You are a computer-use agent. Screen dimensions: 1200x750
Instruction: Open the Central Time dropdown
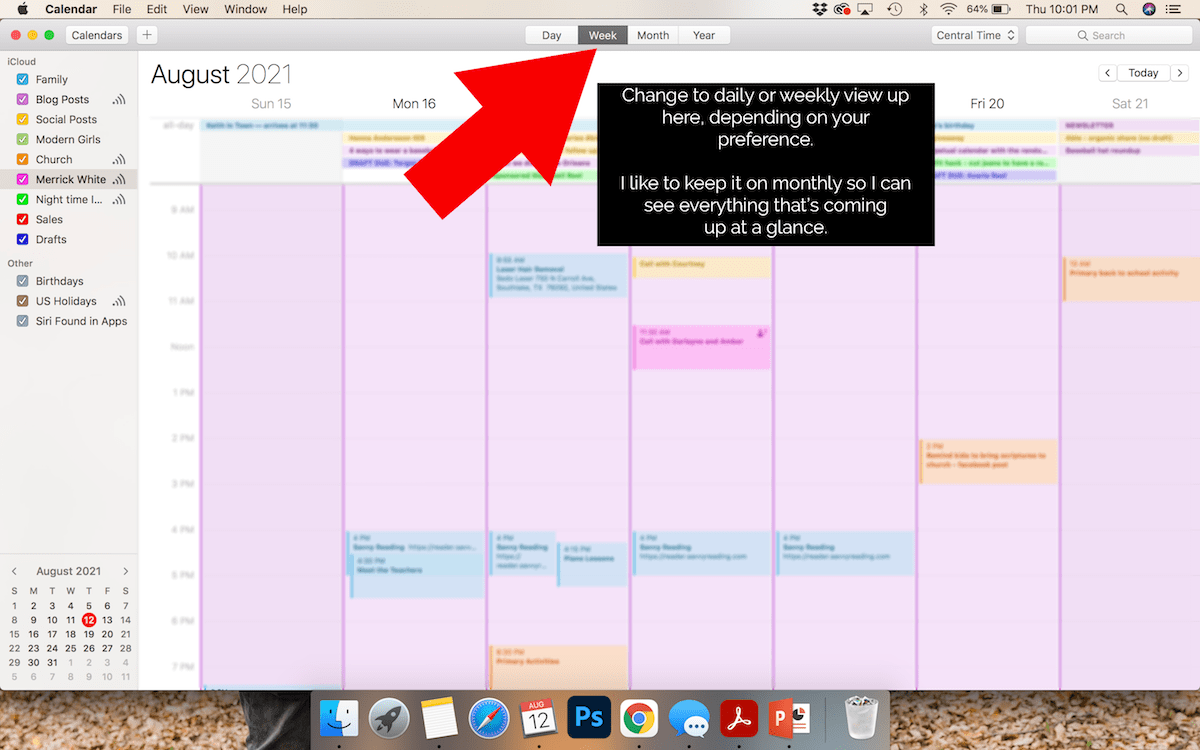[x=974, y=34]
